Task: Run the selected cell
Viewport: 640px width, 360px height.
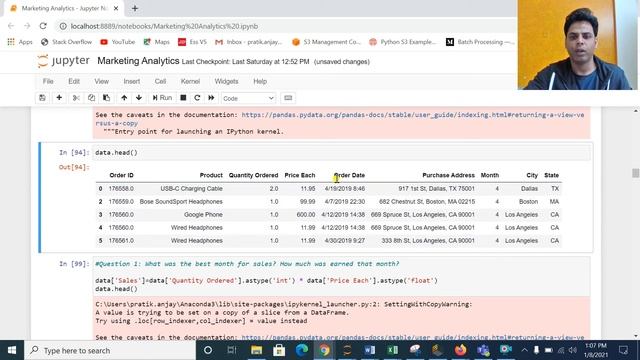Action: [162, 98]
